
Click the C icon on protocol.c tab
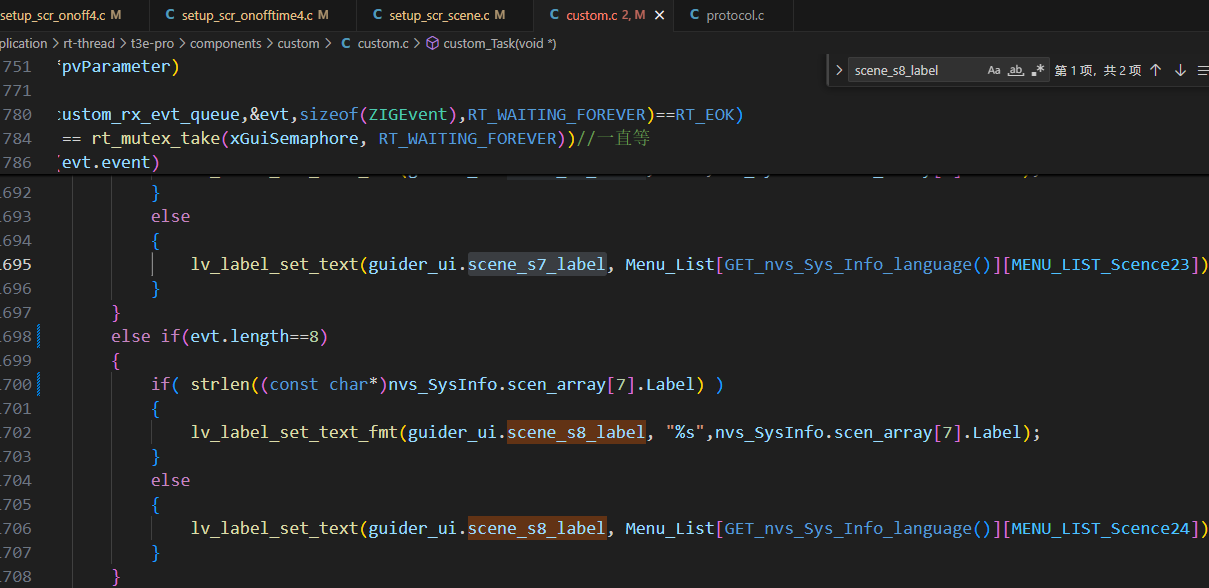[694, 15]
